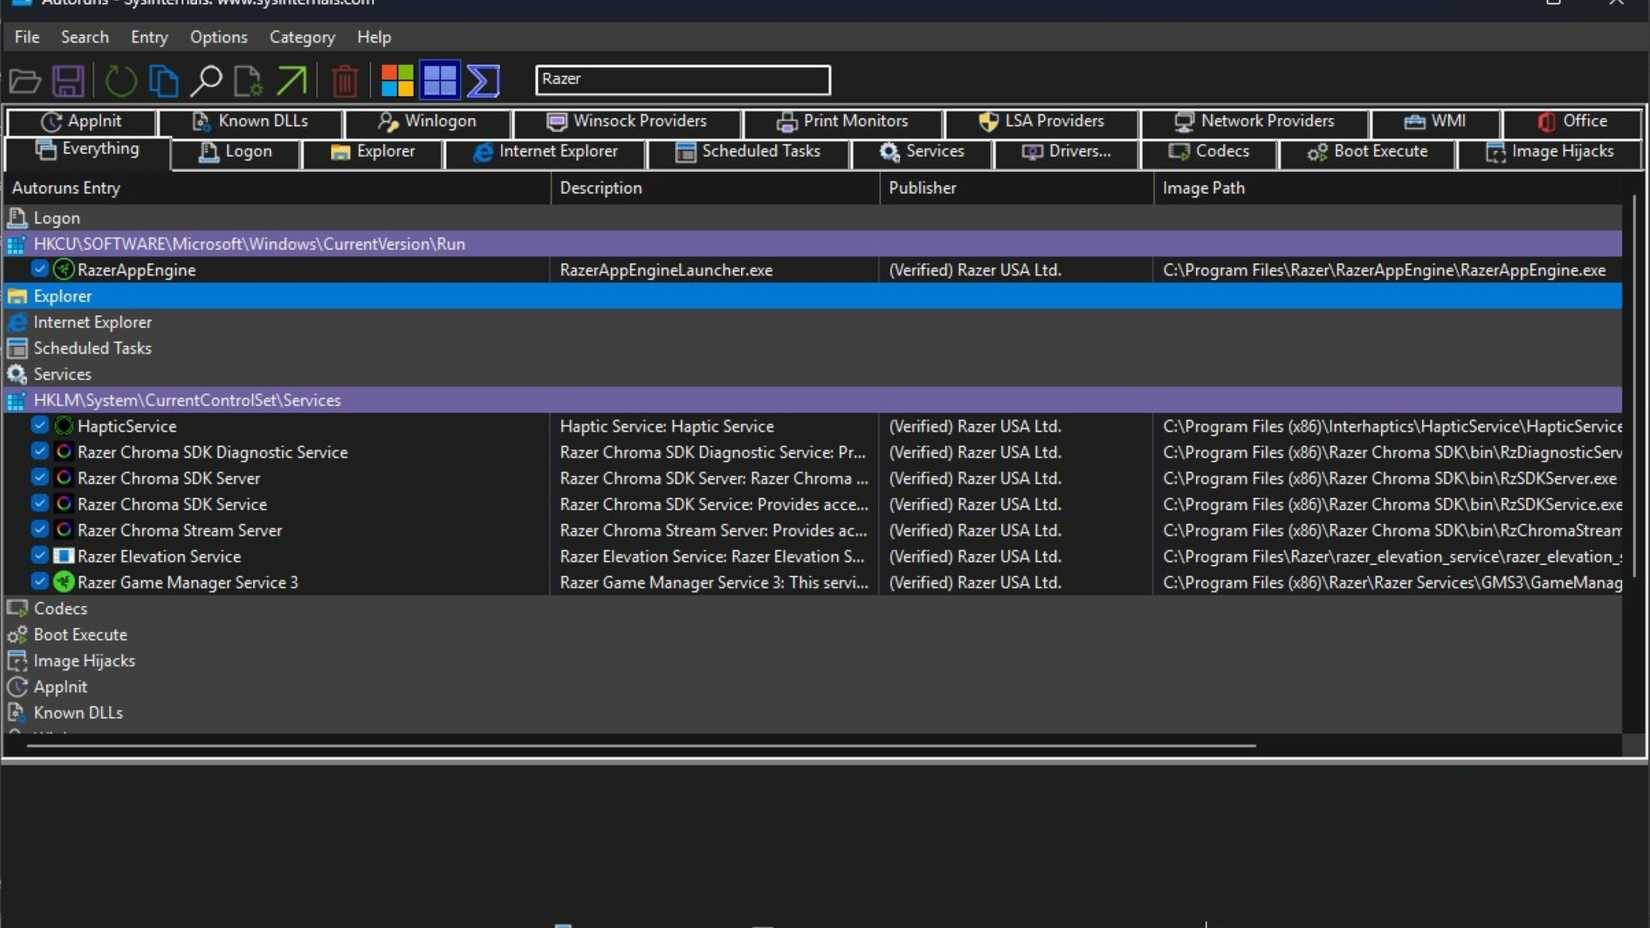Disable the HapticService checkbox

click(x=40, y=425)
